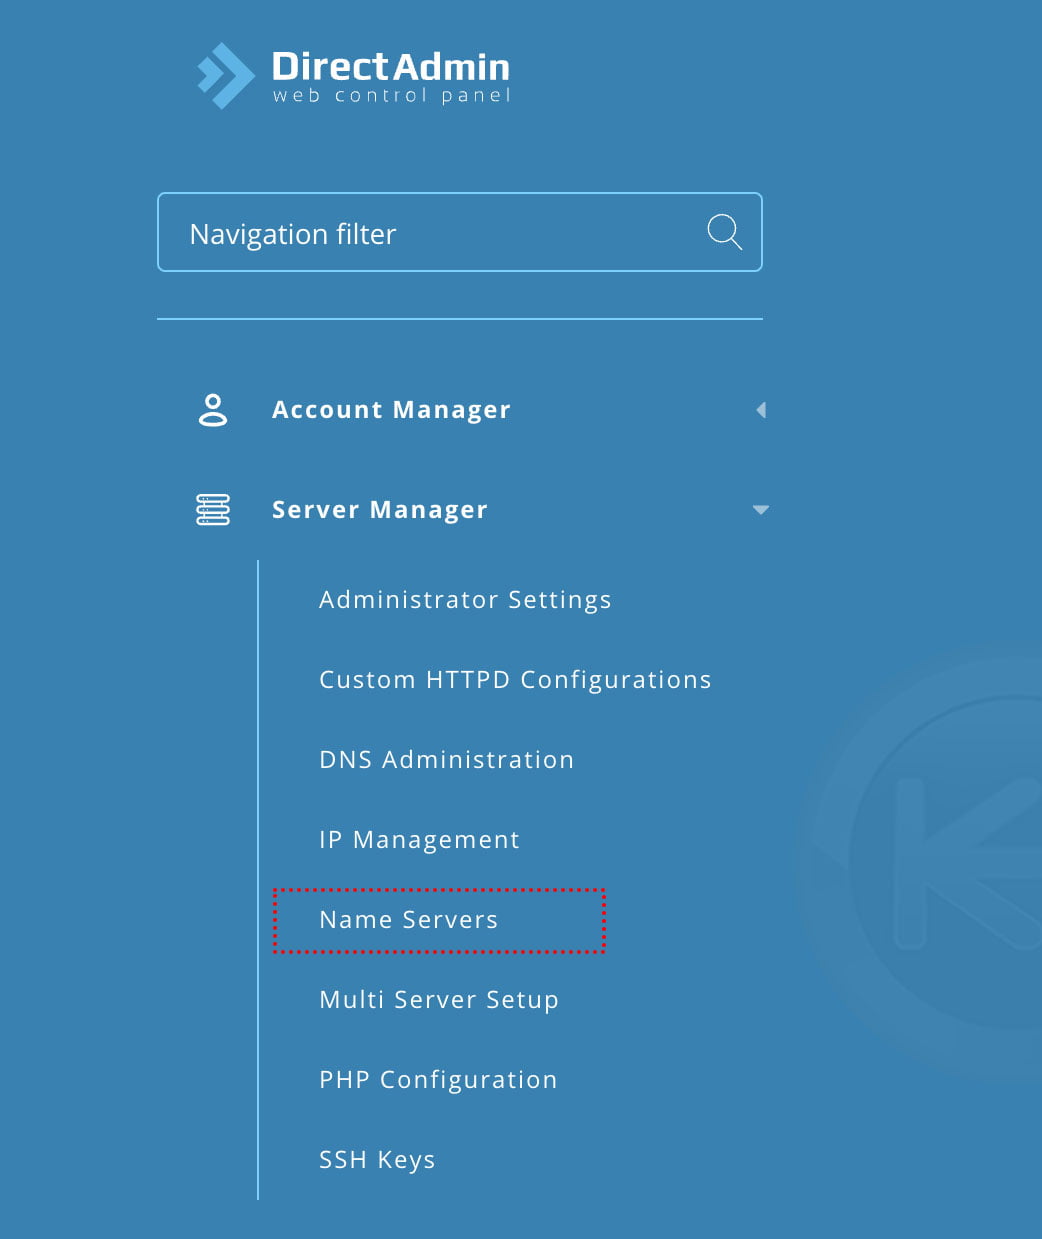The image size is (1042, 1239).
Task: Select the Account Manager person icon
Action: tap(212, 410)
